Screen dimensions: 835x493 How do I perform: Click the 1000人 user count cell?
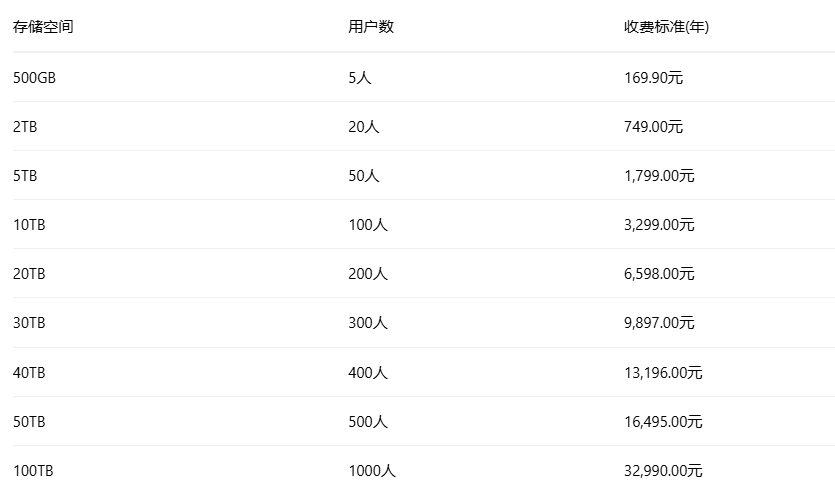(x=372, y=471)
